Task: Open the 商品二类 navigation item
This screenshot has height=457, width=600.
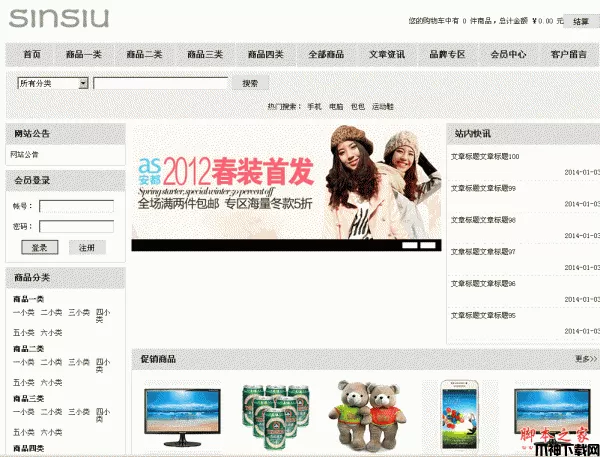Action: [144, 54]
